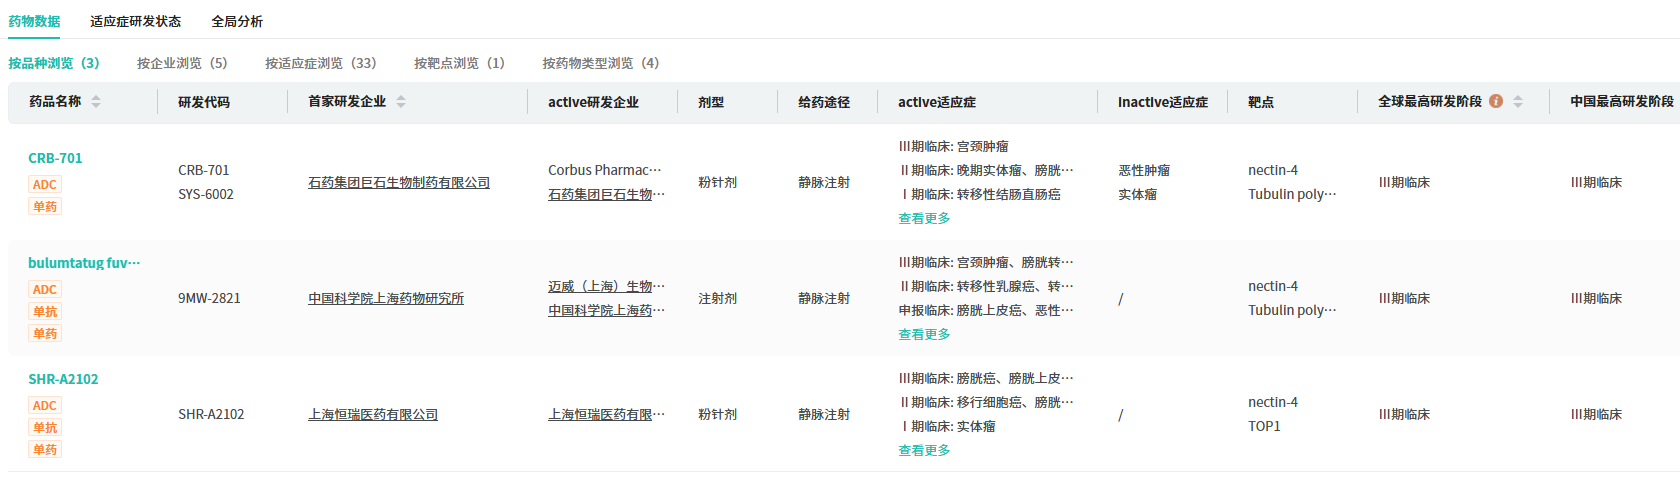Show the 按靶点浏览 (1) view

click(459, 63)
